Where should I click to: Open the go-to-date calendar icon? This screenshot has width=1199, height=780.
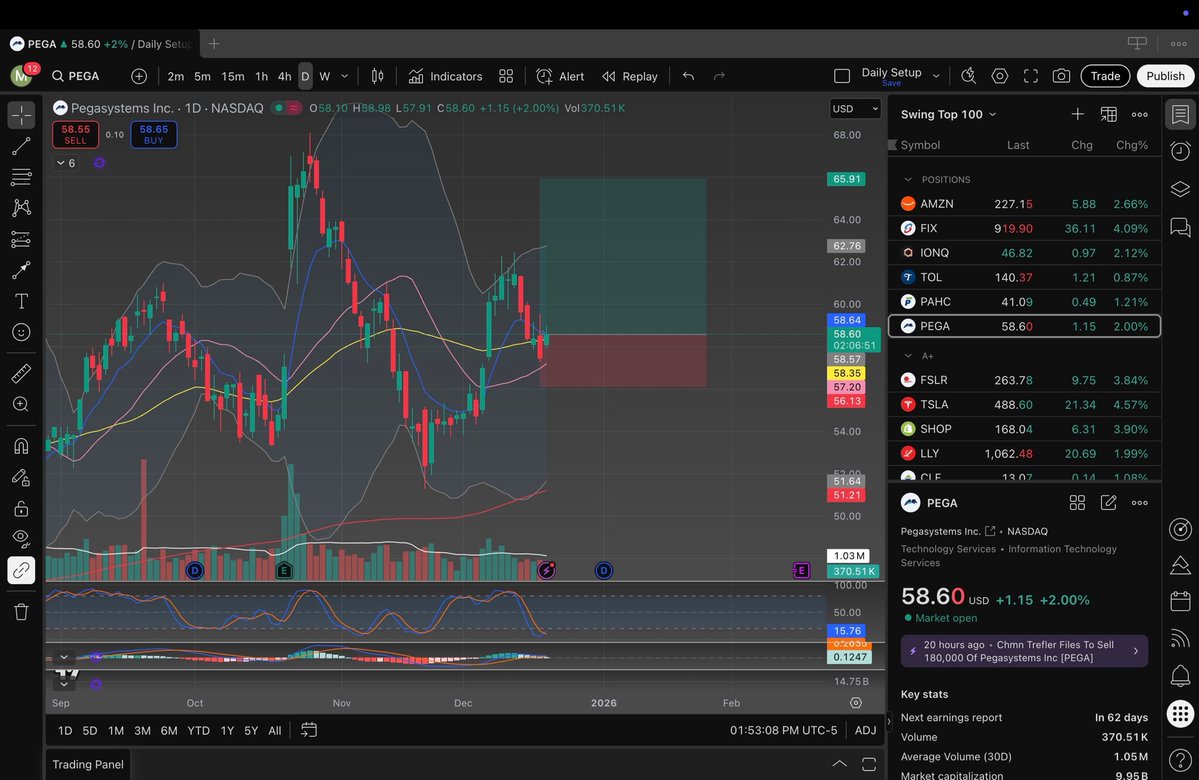(309, 730)
